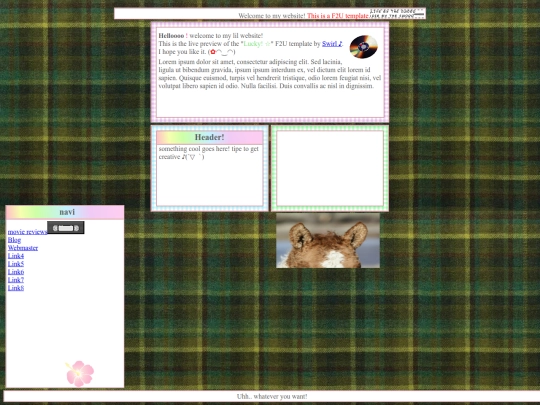Click the next arrow on music widget
Viewport: 540px width, 405px height.
76,228
